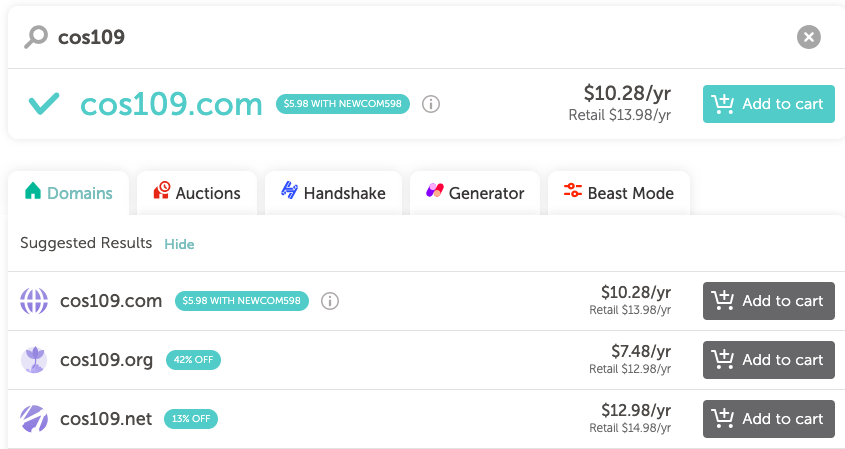Screen dimensions: 845x449
Task: Switch to the Auctions tab
Action: point(197,193)
